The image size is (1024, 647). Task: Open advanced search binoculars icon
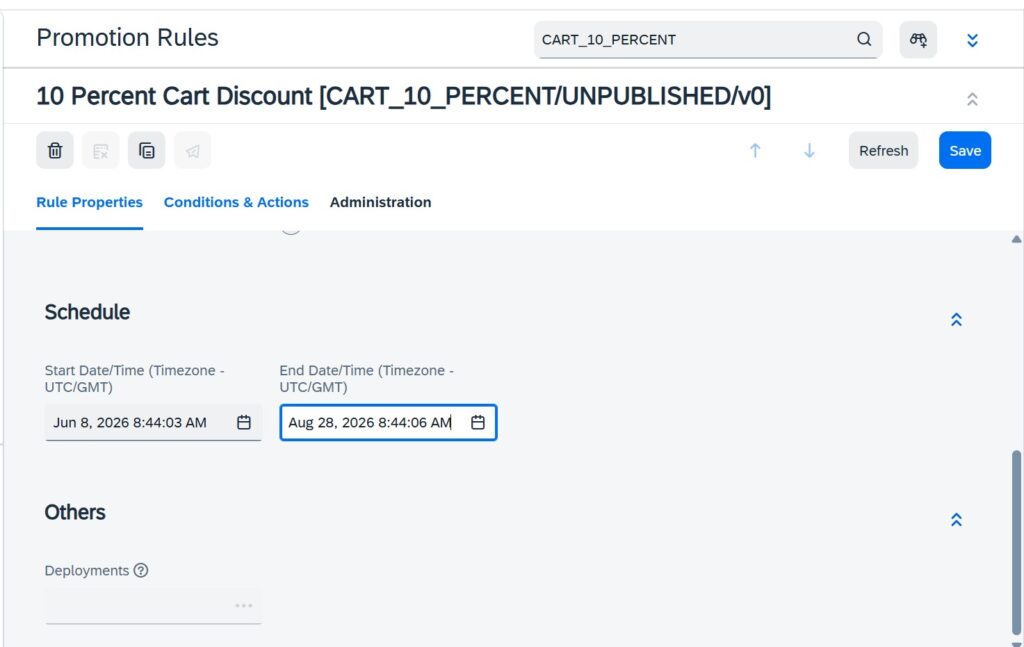(918, 40)
